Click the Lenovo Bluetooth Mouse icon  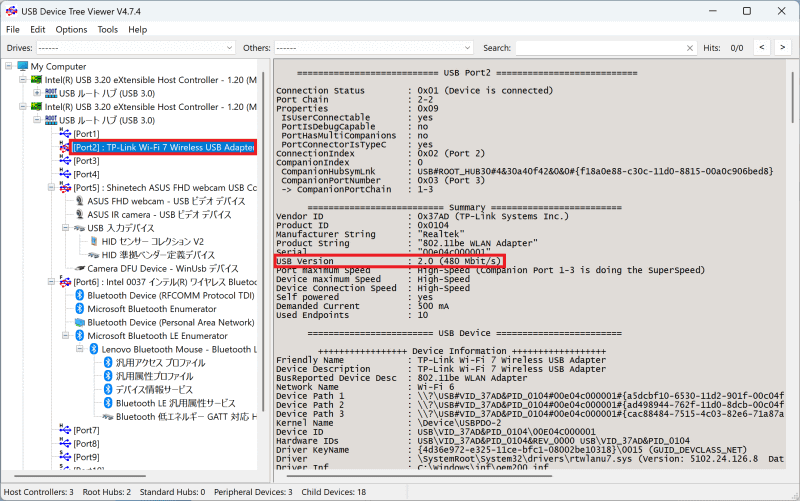94,349
